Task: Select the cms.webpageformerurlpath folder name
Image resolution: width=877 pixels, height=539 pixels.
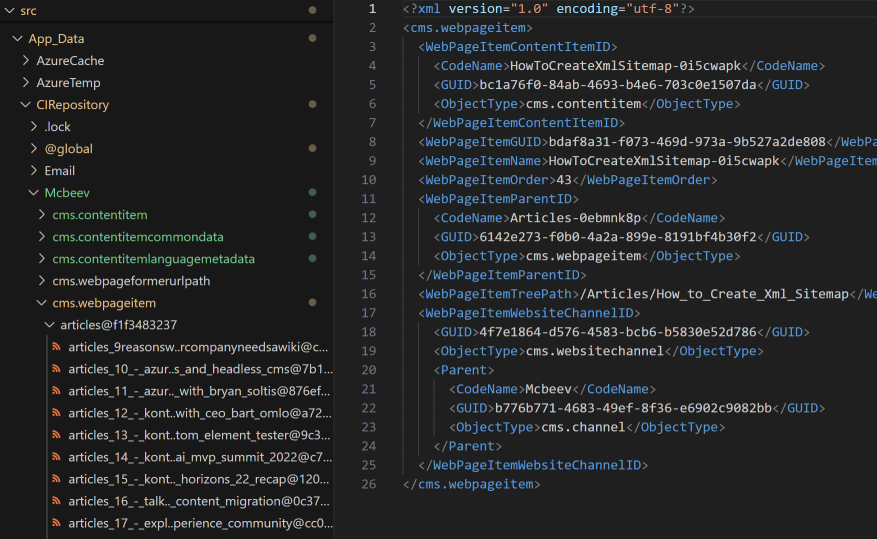Action: pos(131,281)
